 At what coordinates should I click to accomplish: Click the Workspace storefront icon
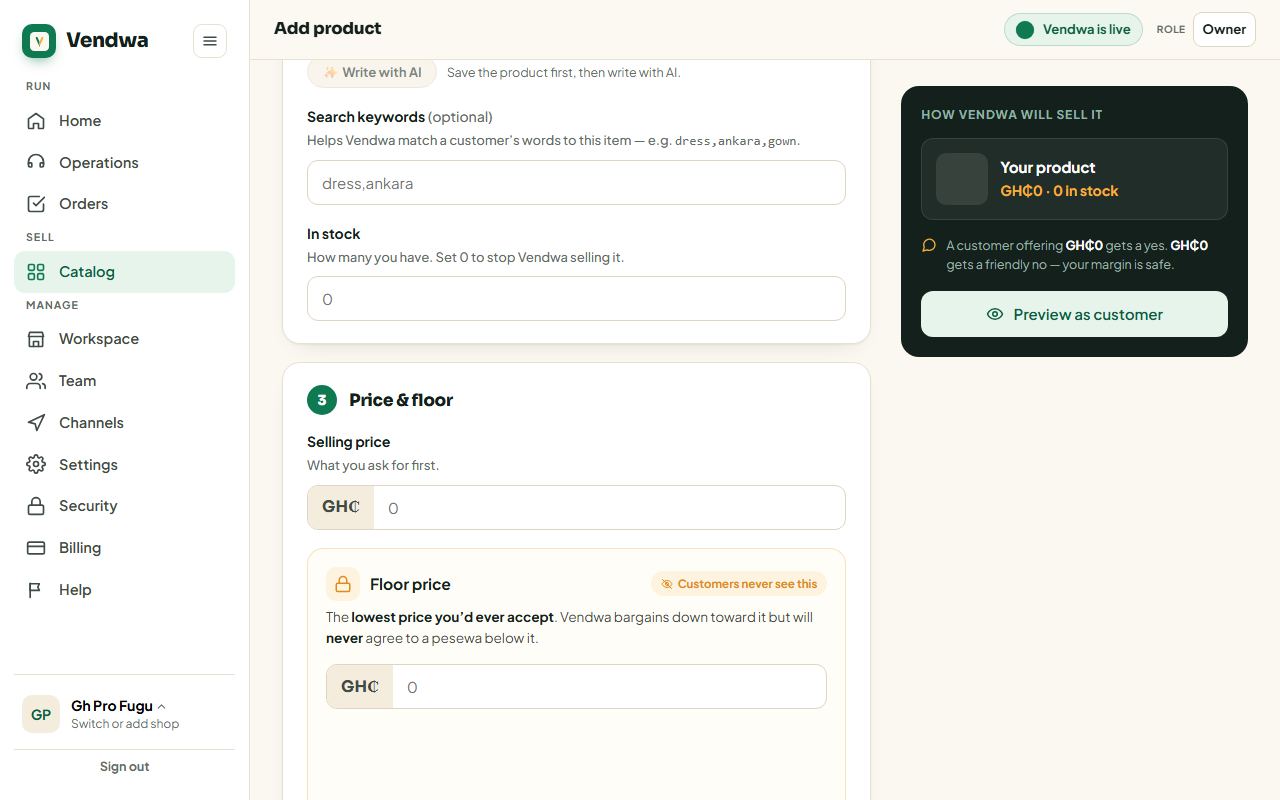(36, 339)
